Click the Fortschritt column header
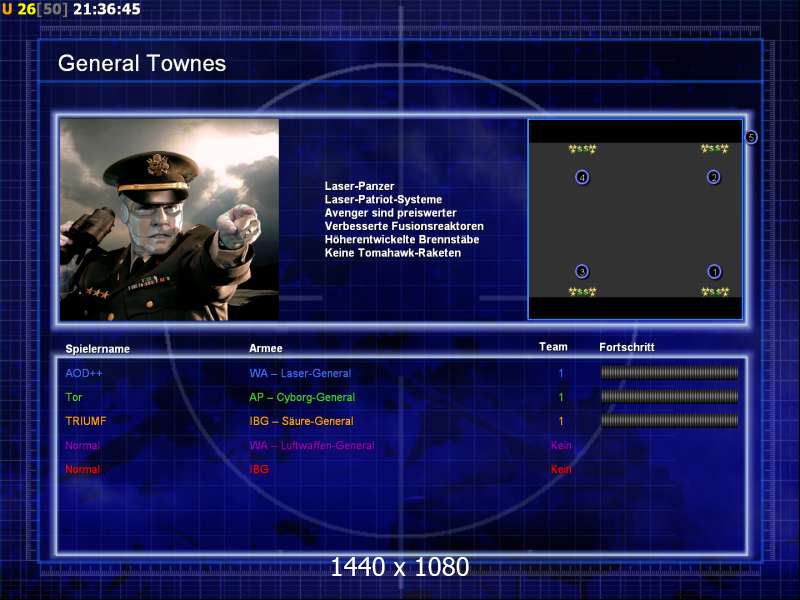This screenshot has height=600, width=800. click(x=627, y=347)
